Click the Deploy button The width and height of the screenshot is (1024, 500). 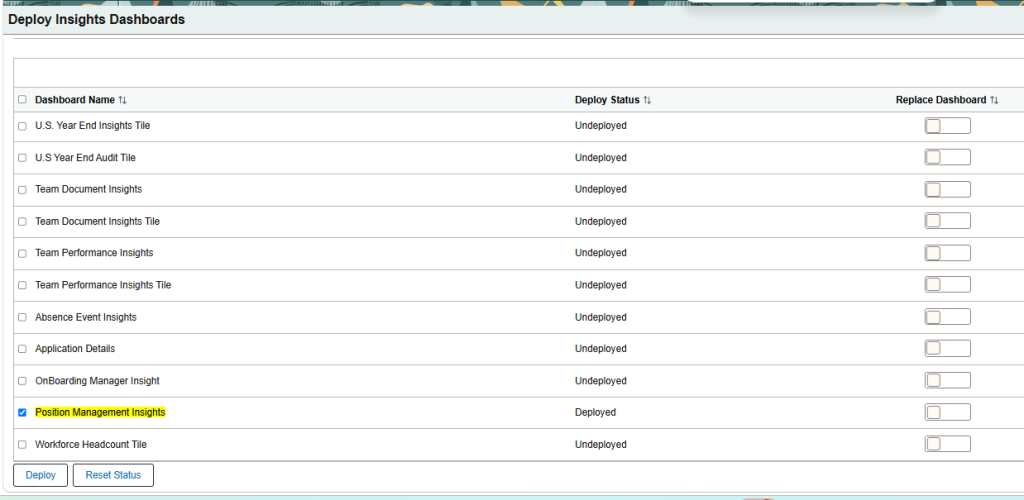40,475
